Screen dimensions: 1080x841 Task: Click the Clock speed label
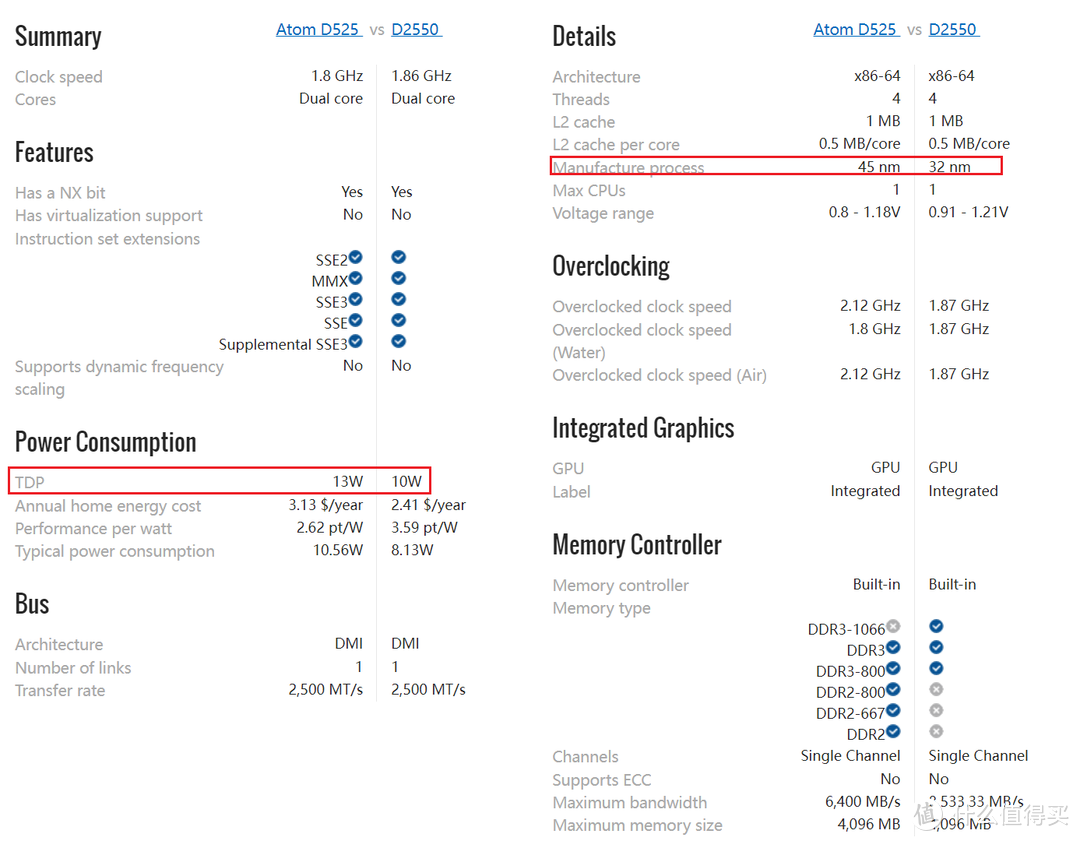coord(59,76)
